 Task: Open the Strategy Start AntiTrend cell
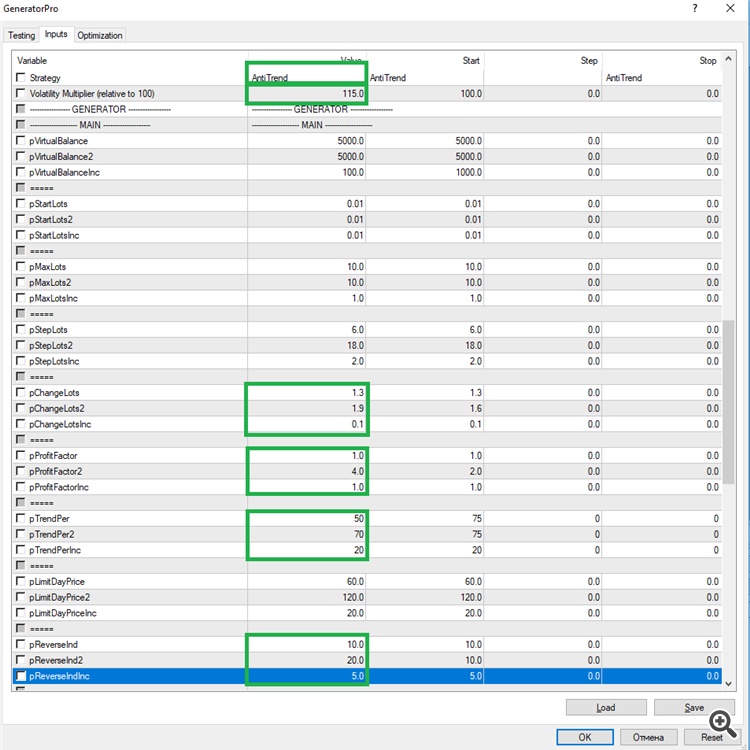coord(425,77)
